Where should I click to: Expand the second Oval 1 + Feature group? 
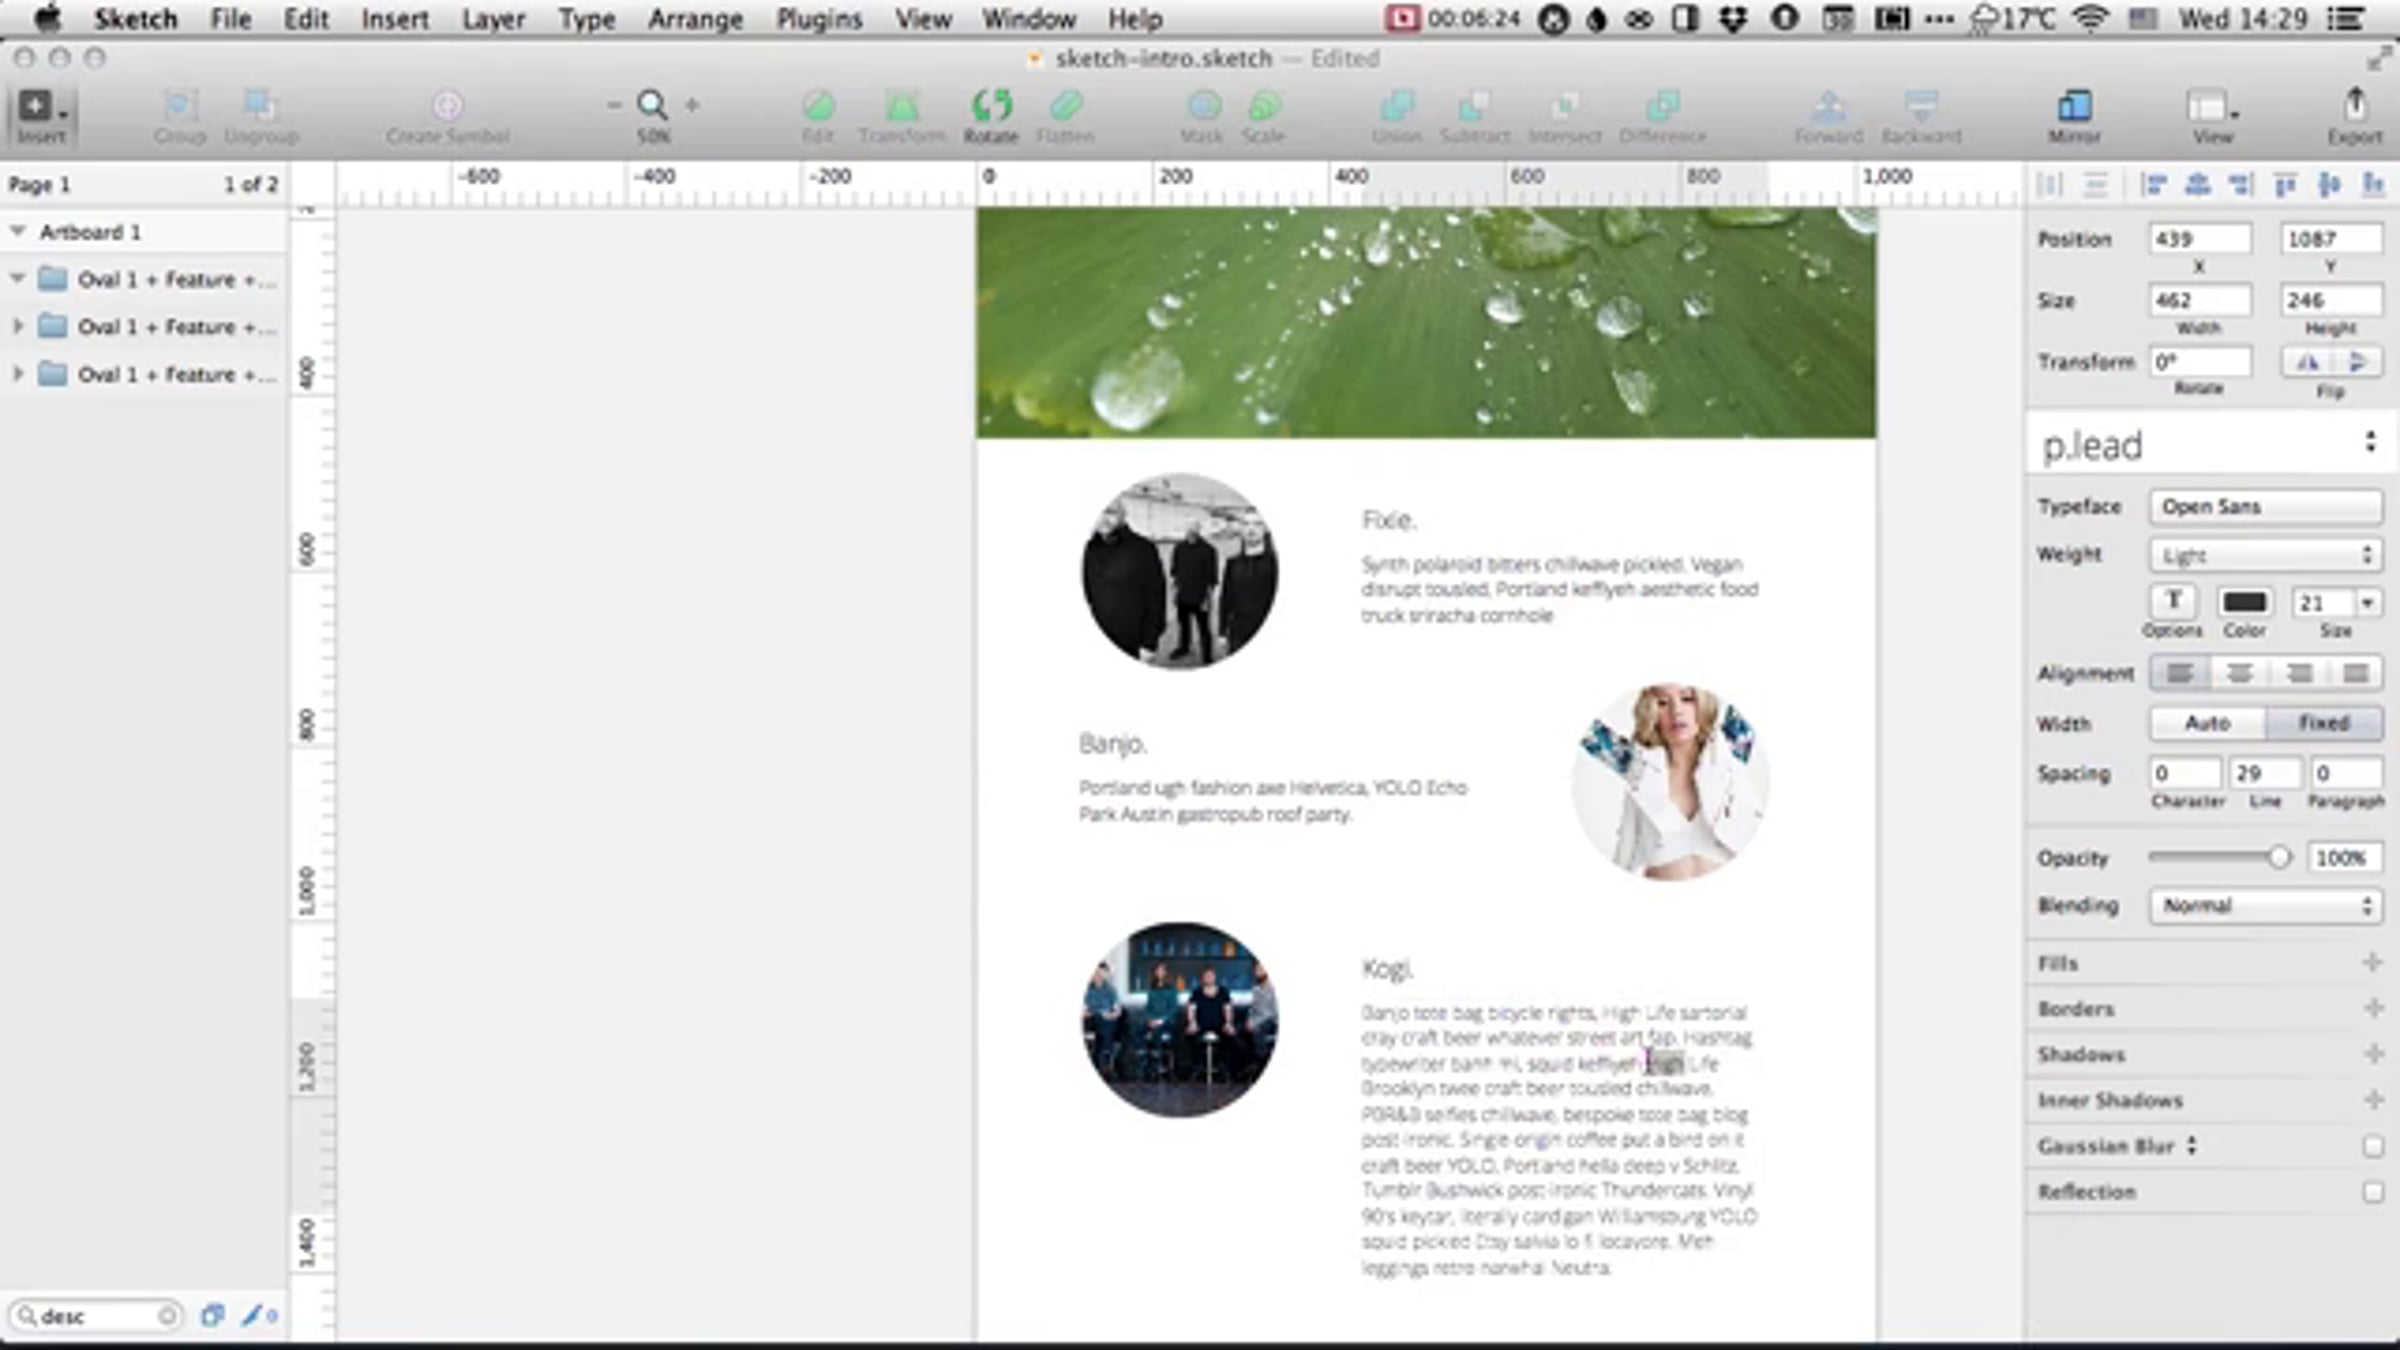click(x=17, y=327)
